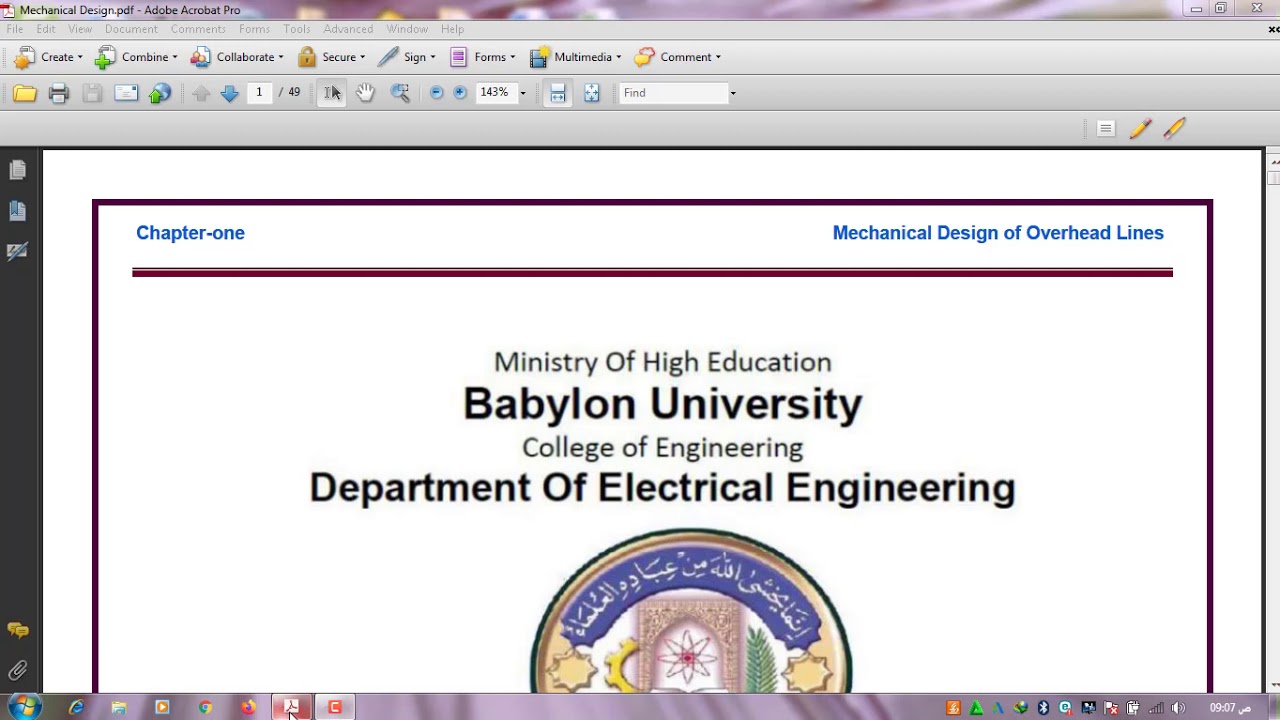
Task: Open the Advanced menu
Action: 348,29
